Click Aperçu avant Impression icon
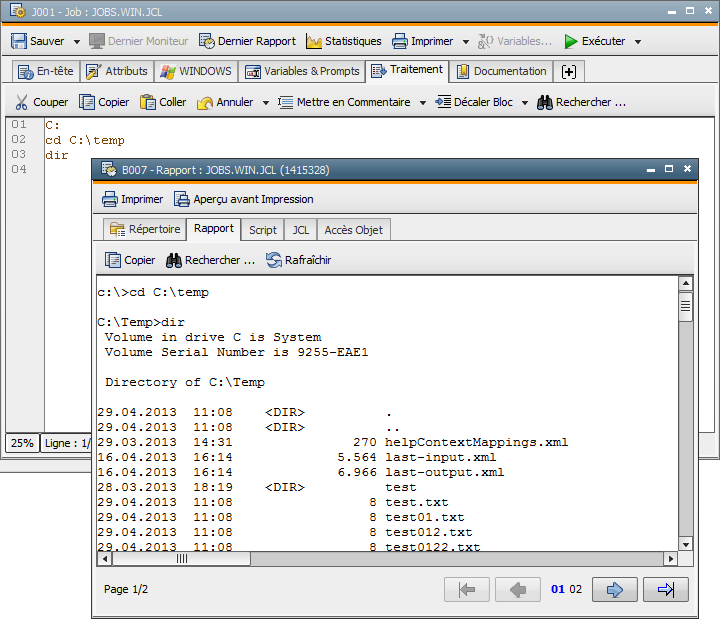 pyautogui.click(x=183, y=199)
